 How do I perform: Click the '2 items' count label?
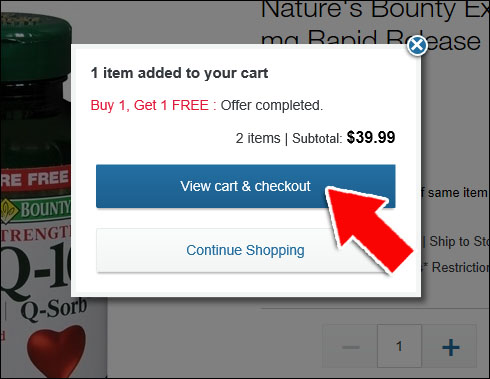[x=258, y=138]
